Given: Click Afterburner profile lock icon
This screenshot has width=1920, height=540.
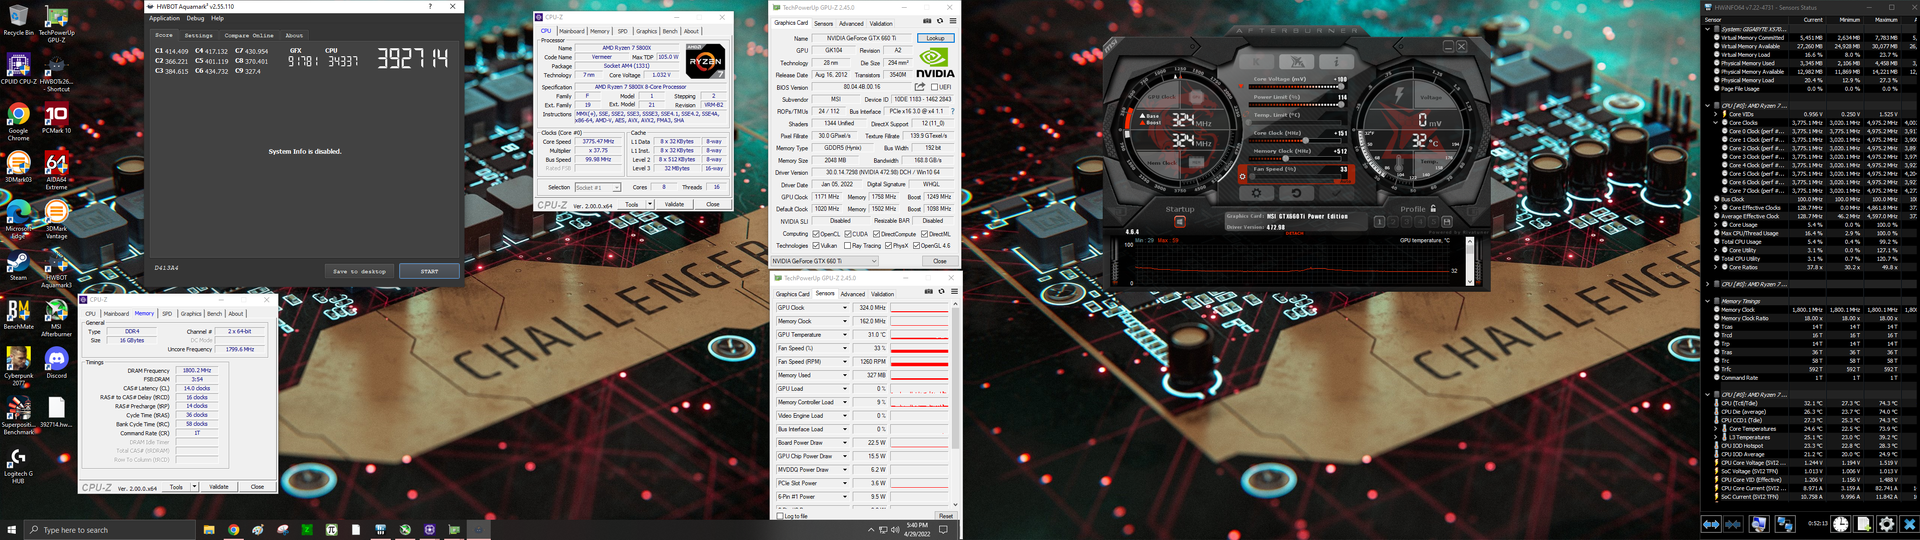Looking at the screenshot, I should [x=1433, y=209].
